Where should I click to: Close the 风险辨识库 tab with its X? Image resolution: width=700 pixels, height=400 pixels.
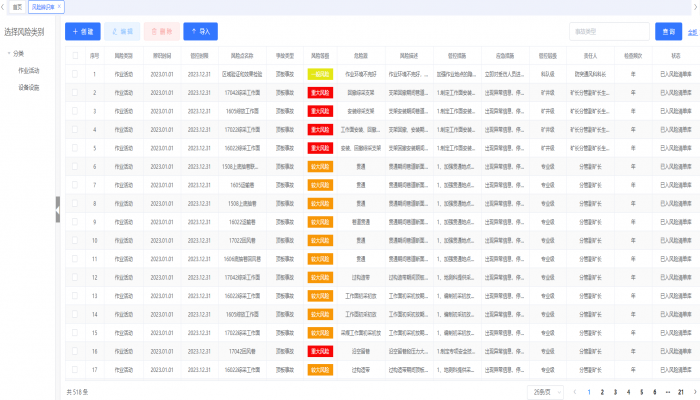coord(60,6)
